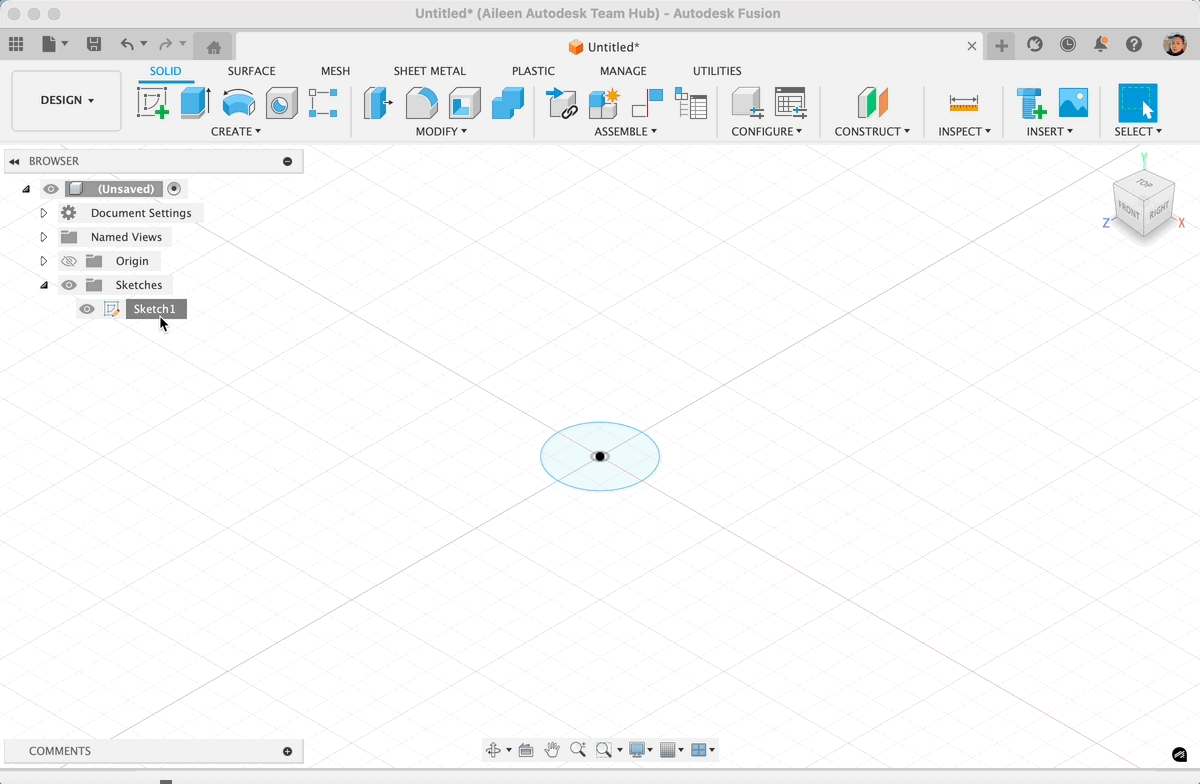Open the CREATE dropdown menu

[237, 131]
